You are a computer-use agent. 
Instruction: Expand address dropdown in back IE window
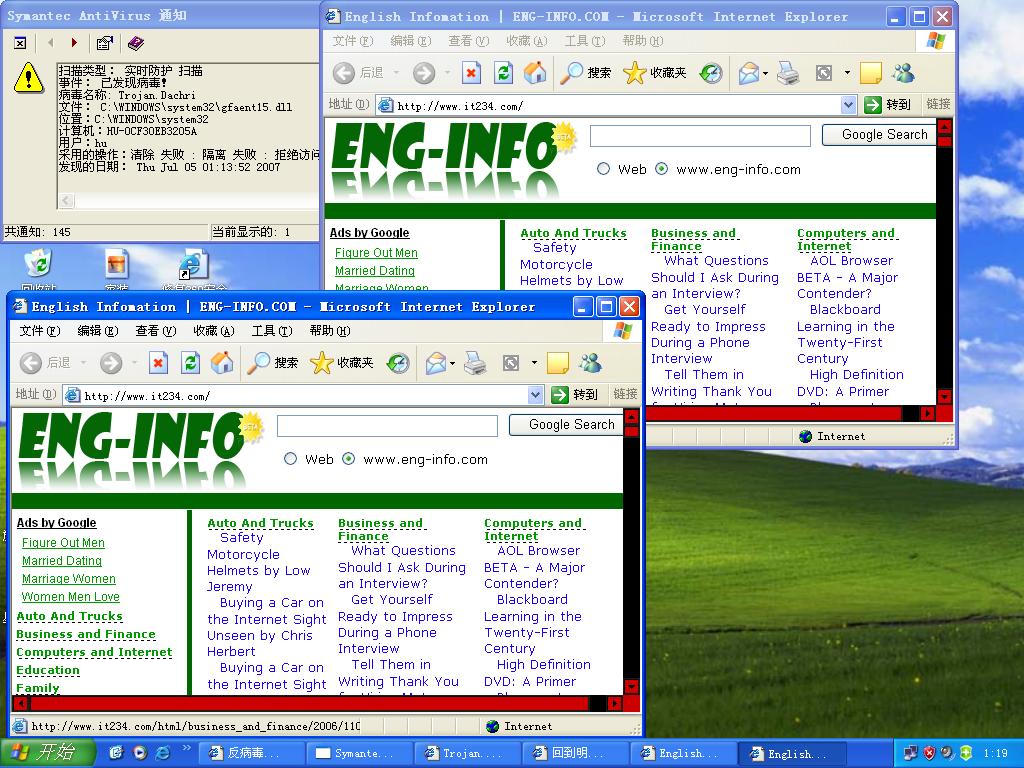[x=848, y=104]
